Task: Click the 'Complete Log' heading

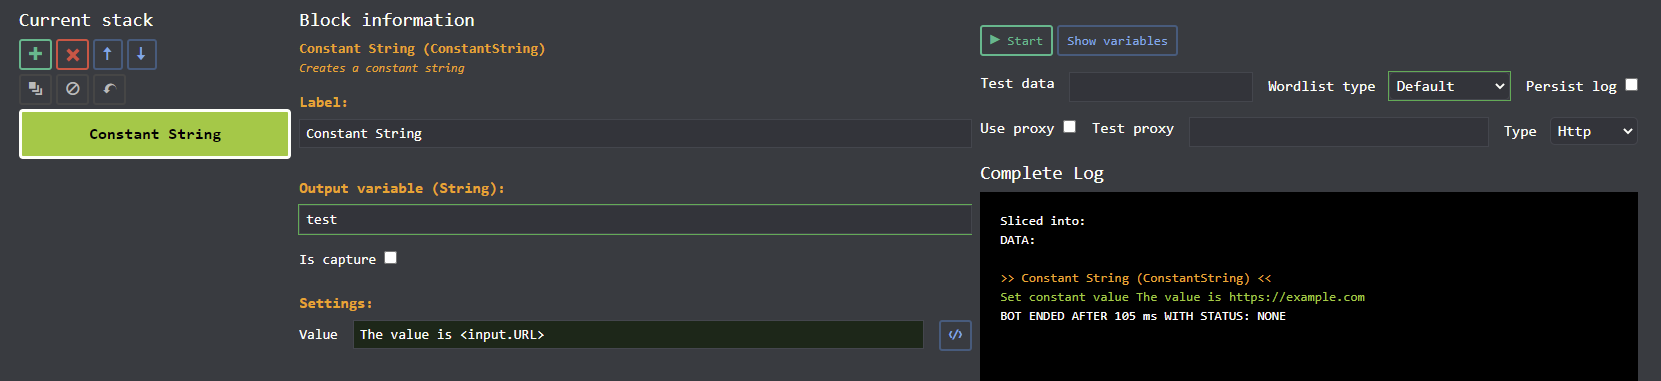Action: [1042, 173]
